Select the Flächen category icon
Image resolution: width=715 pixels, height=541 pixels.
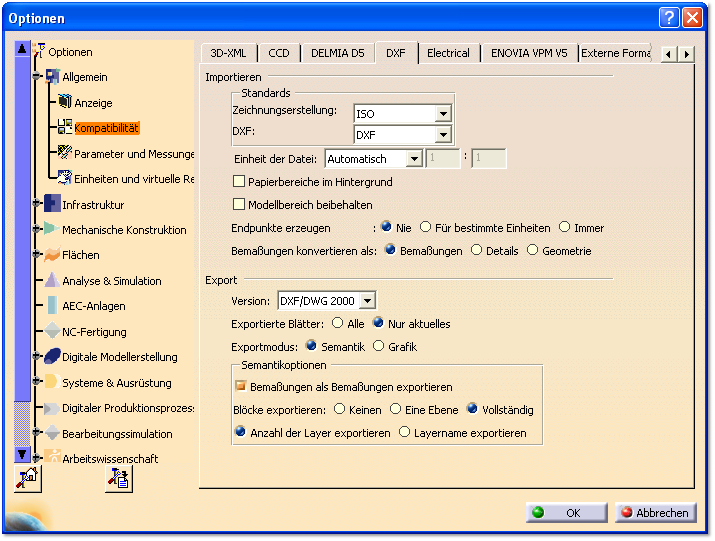click(52, 255)
